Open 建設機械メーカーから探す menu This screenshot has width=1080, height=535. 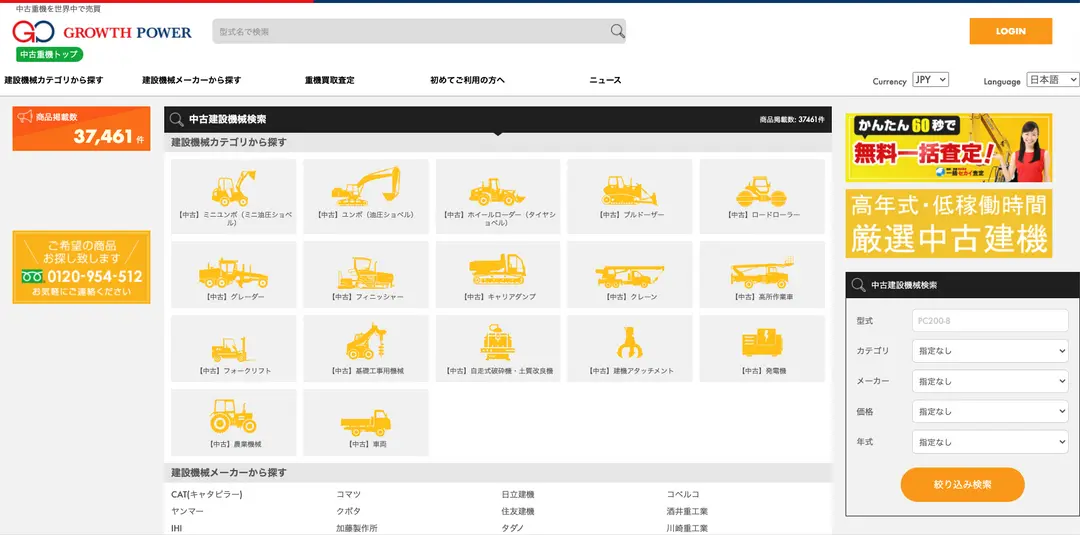tap(191, 81)
